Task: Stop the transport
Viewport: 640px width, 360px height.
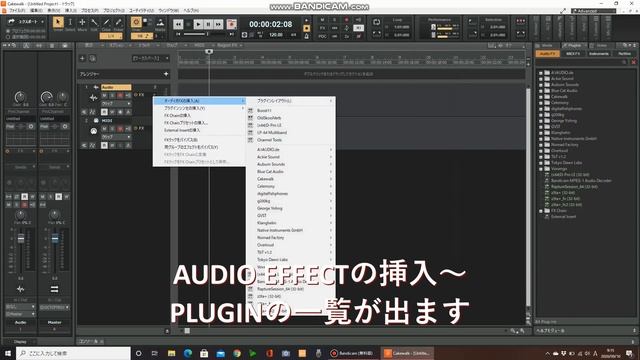Action: [188, 24]
